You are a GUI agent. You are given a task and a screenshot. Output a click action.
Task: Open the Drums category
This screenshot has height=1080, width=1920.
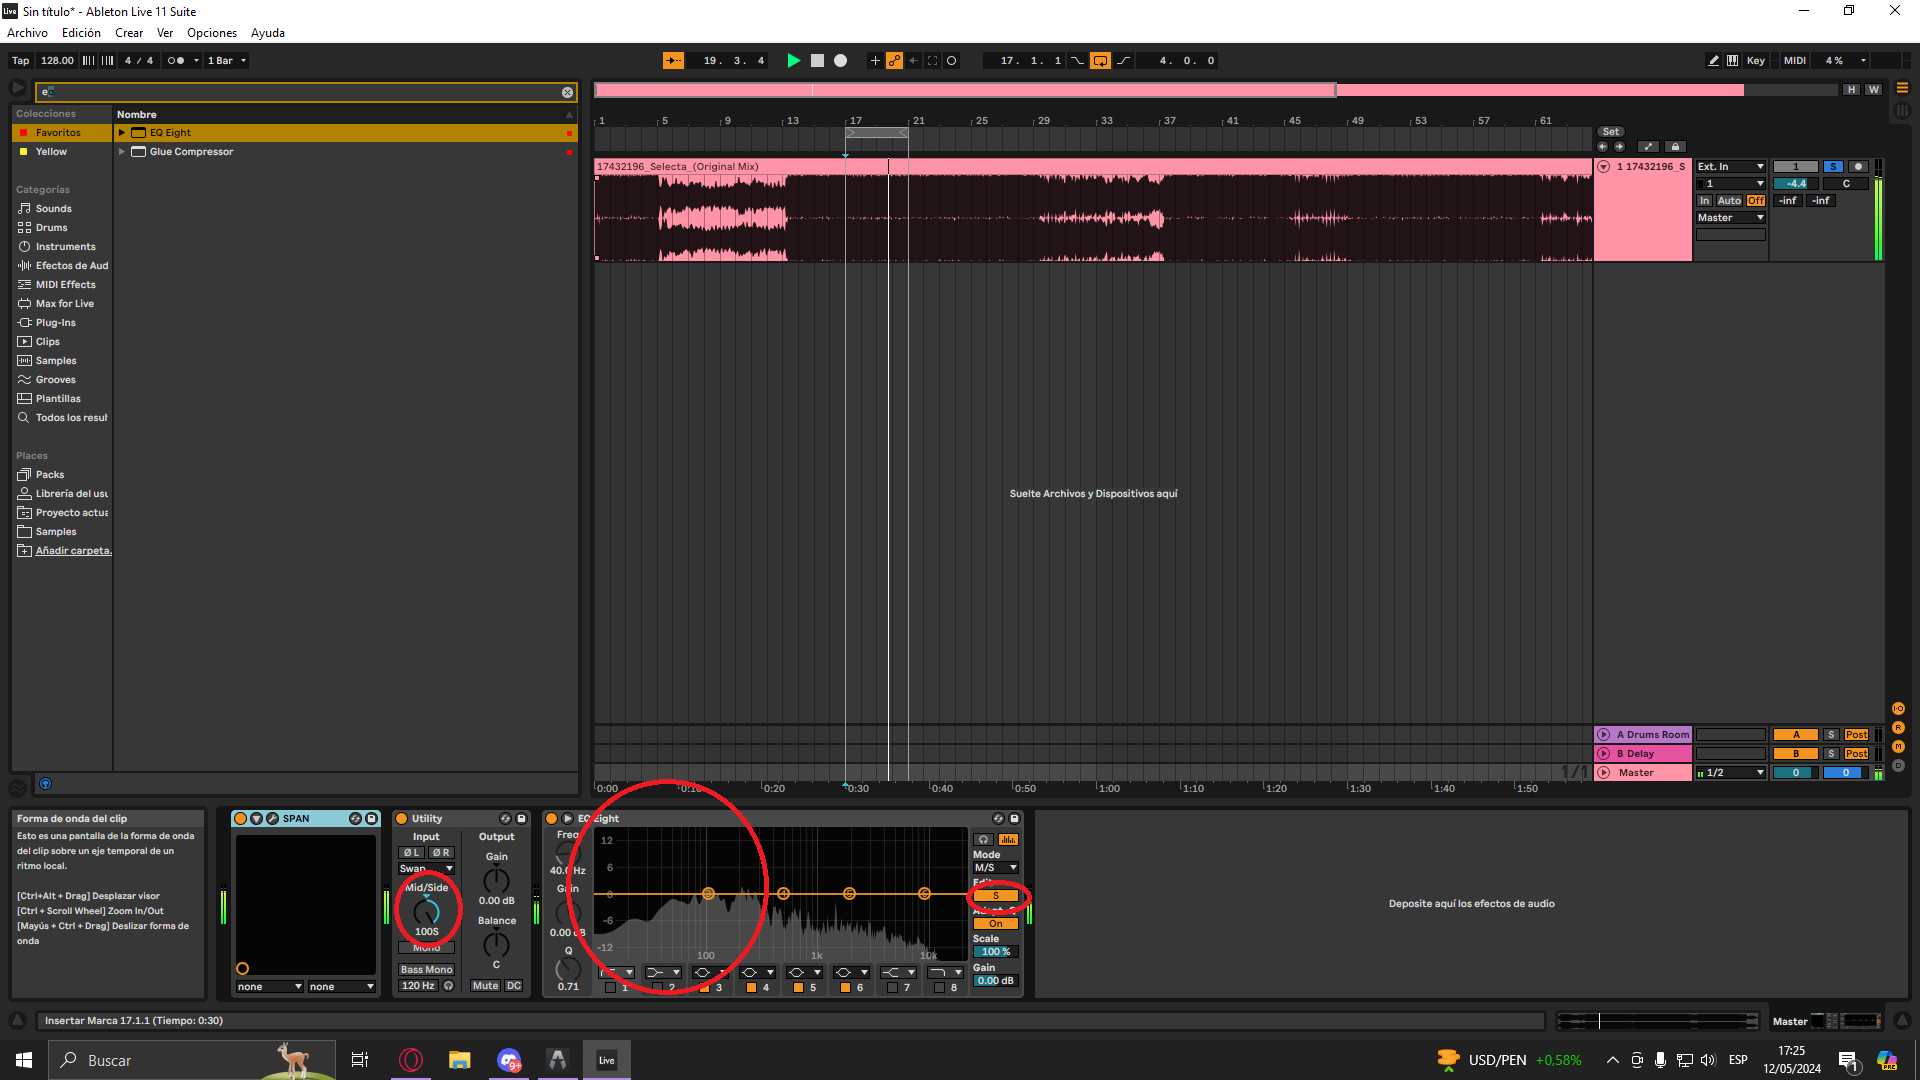click(51, 228)
